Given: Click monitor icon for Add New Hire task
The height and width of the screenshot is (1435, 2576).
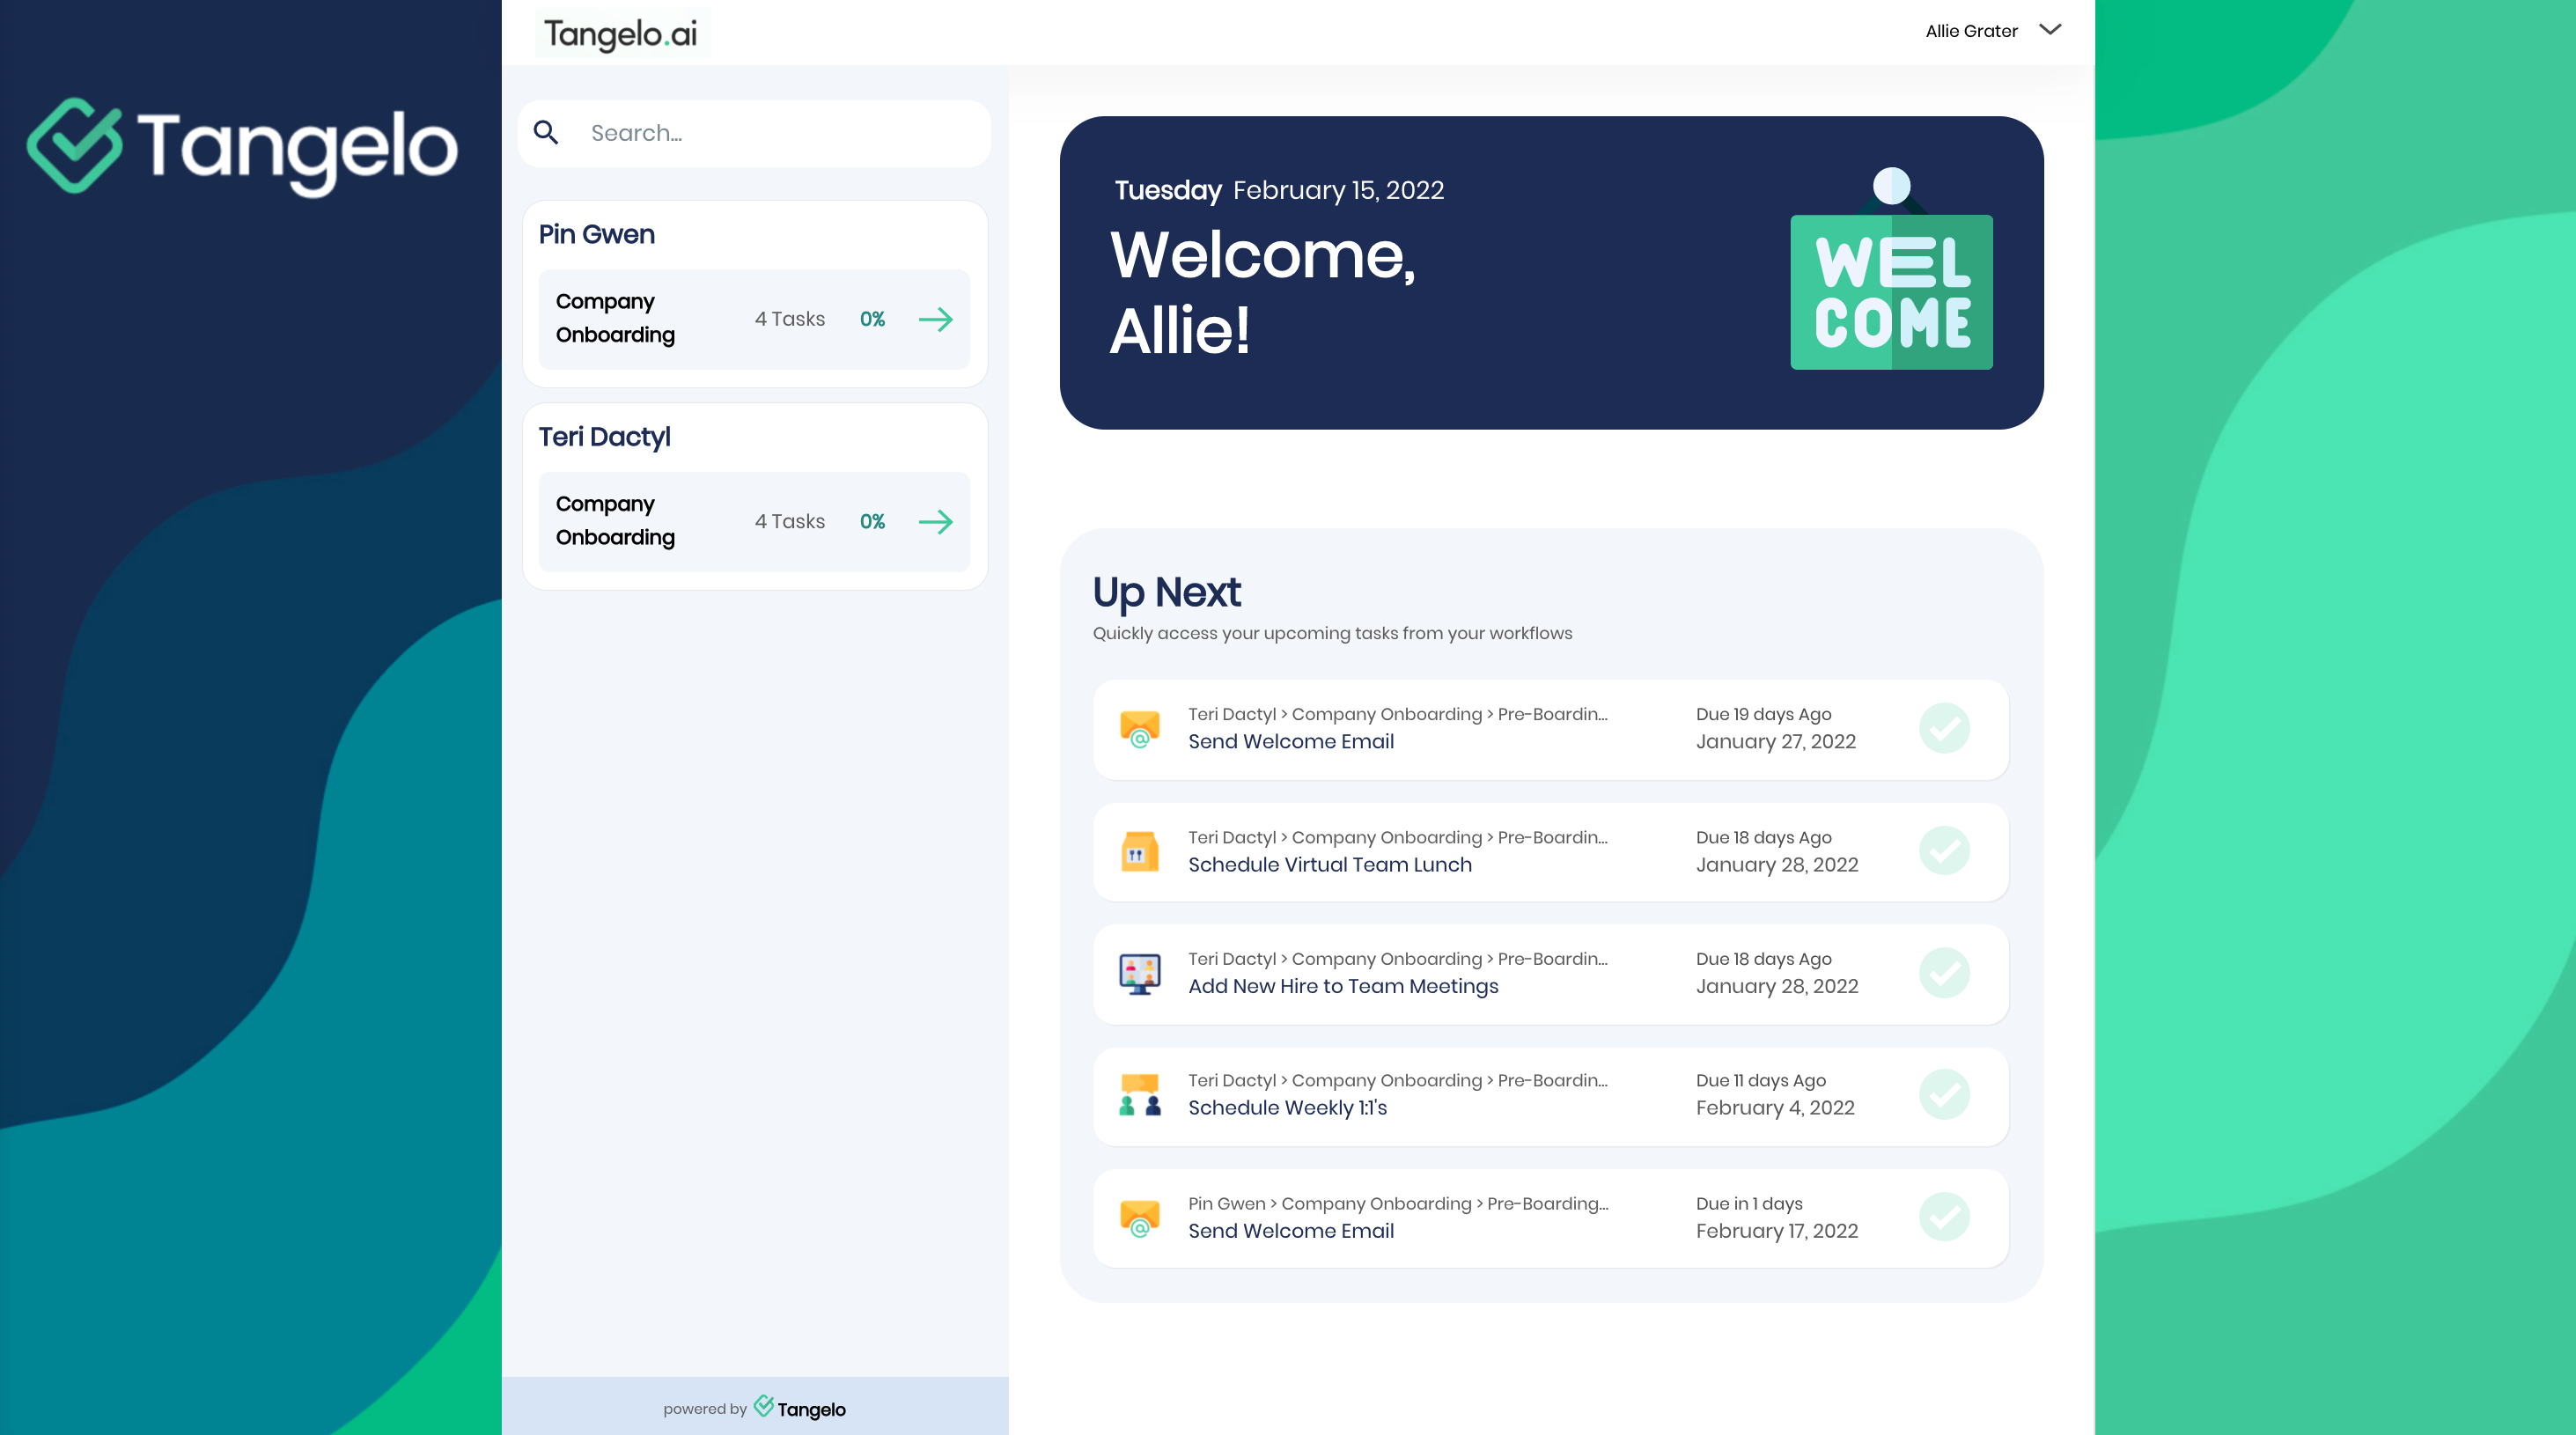Looking at the screenshot, I should tap(1139, 973).
